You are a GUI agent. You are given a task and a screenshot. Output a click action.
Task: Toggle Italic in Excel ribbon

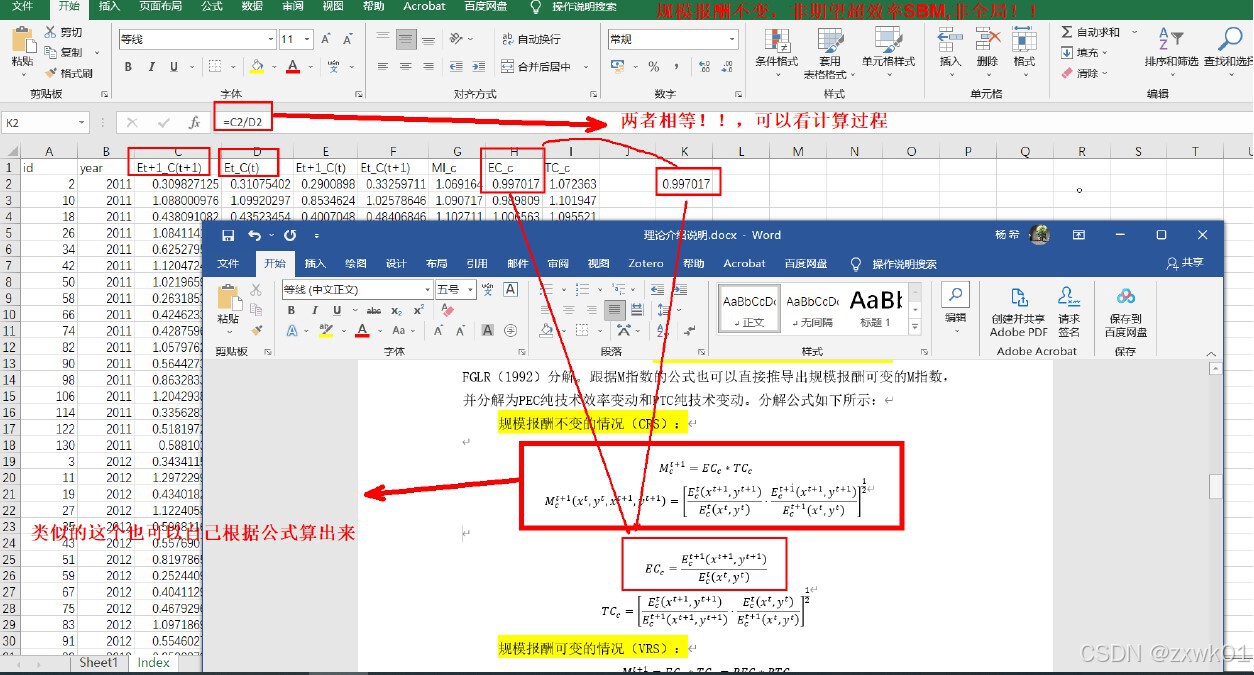point(152,67)
